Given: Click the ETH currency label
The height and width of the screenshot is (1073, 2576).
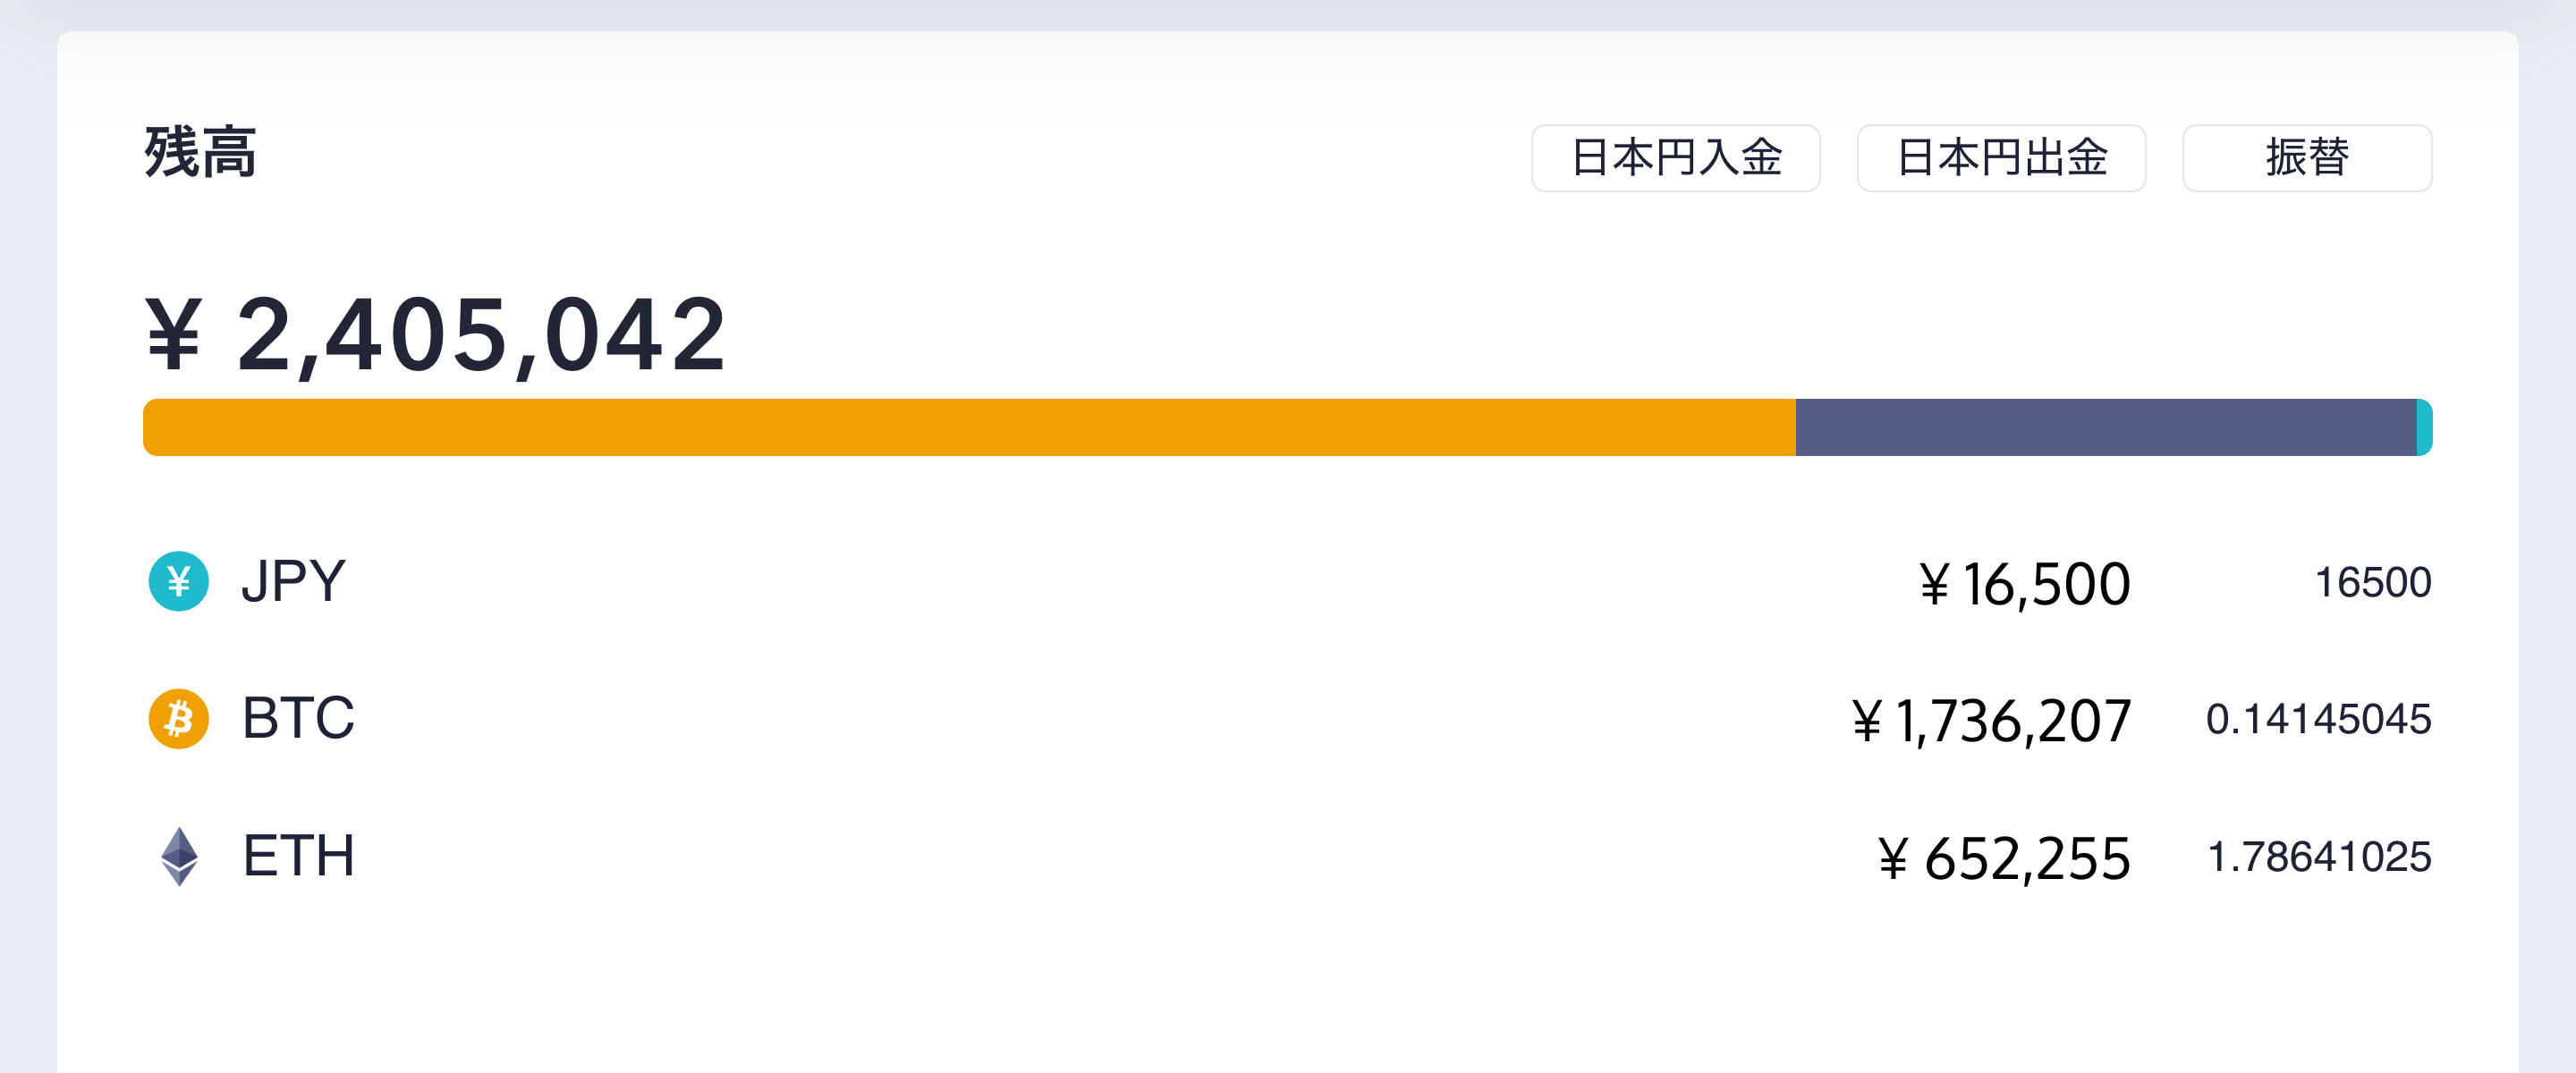Looking at the screenshot, I should [298, 856].
